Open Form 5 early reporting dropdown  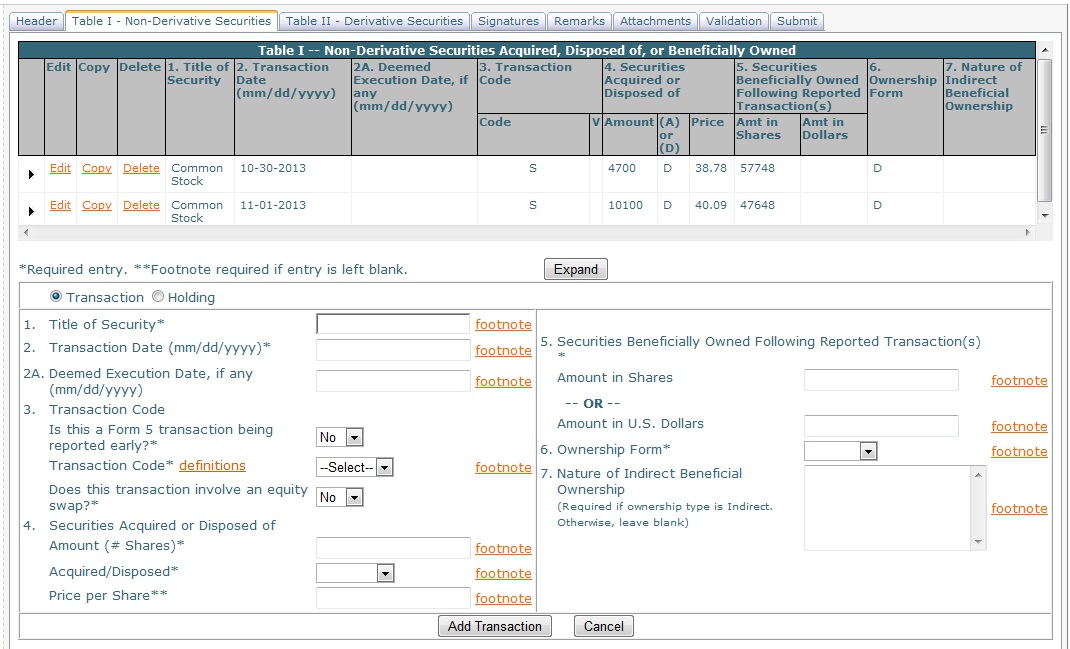pyautogui.click(x=339, y=437)
